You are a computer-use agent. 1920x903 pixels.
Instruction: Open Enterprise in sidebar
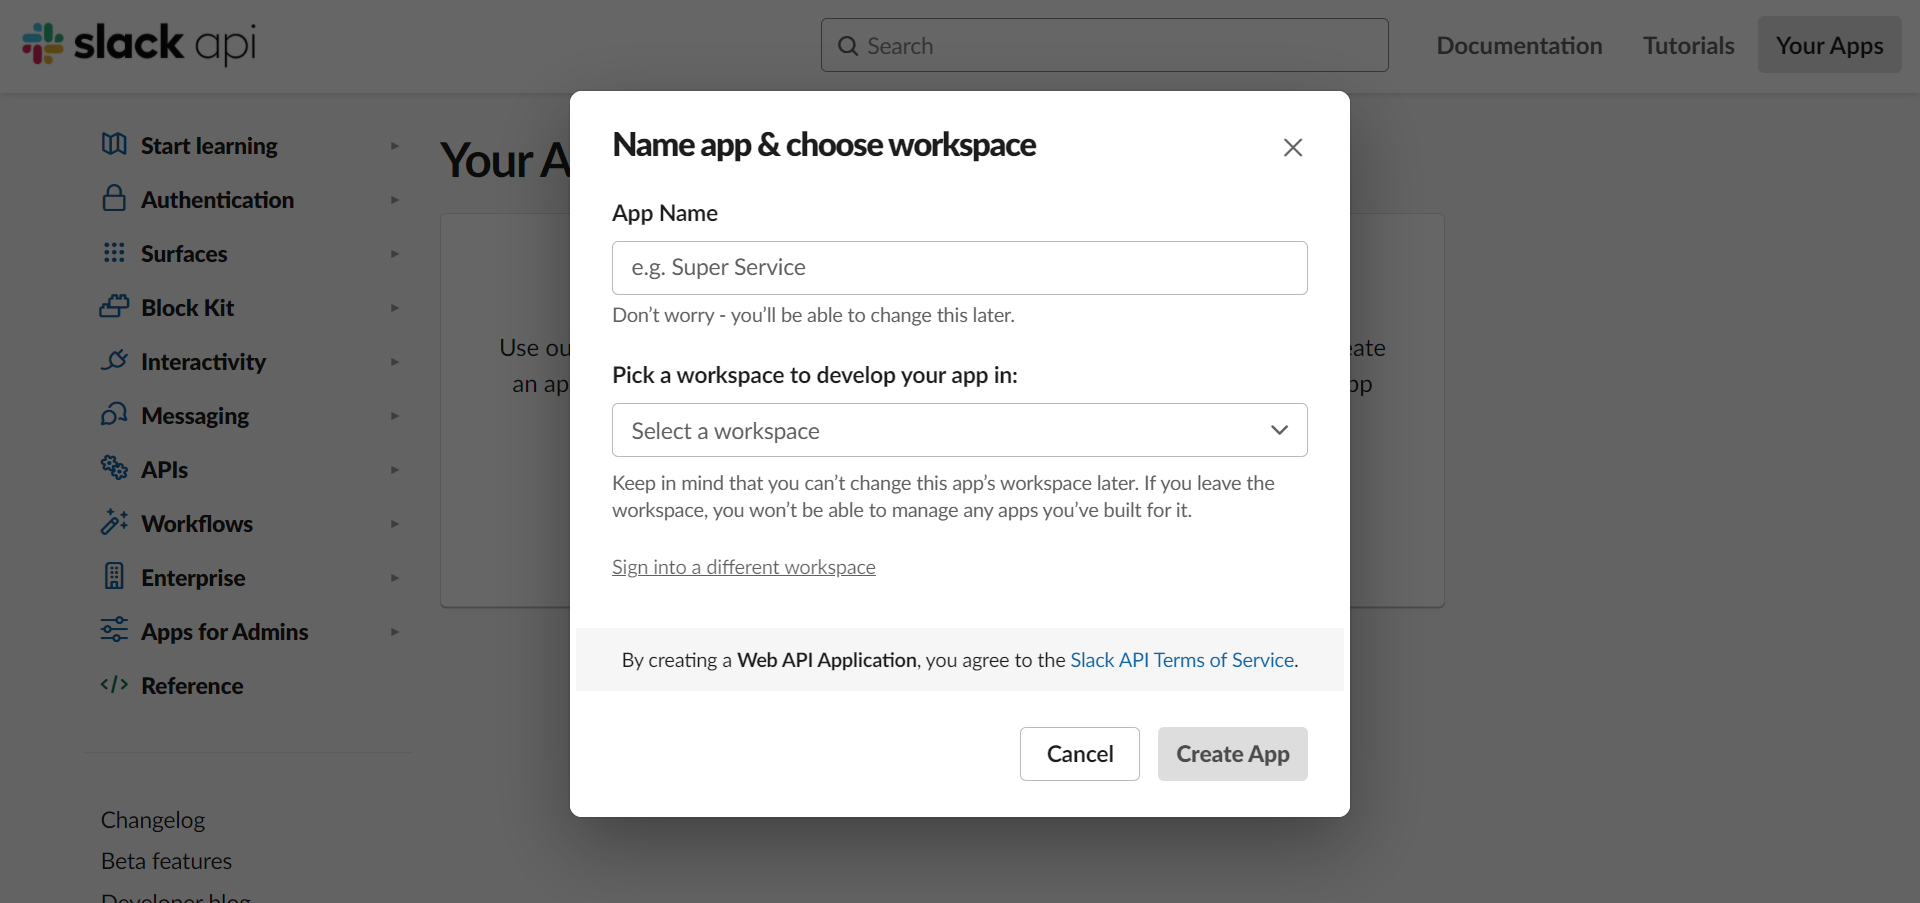[x=193, y=578]
